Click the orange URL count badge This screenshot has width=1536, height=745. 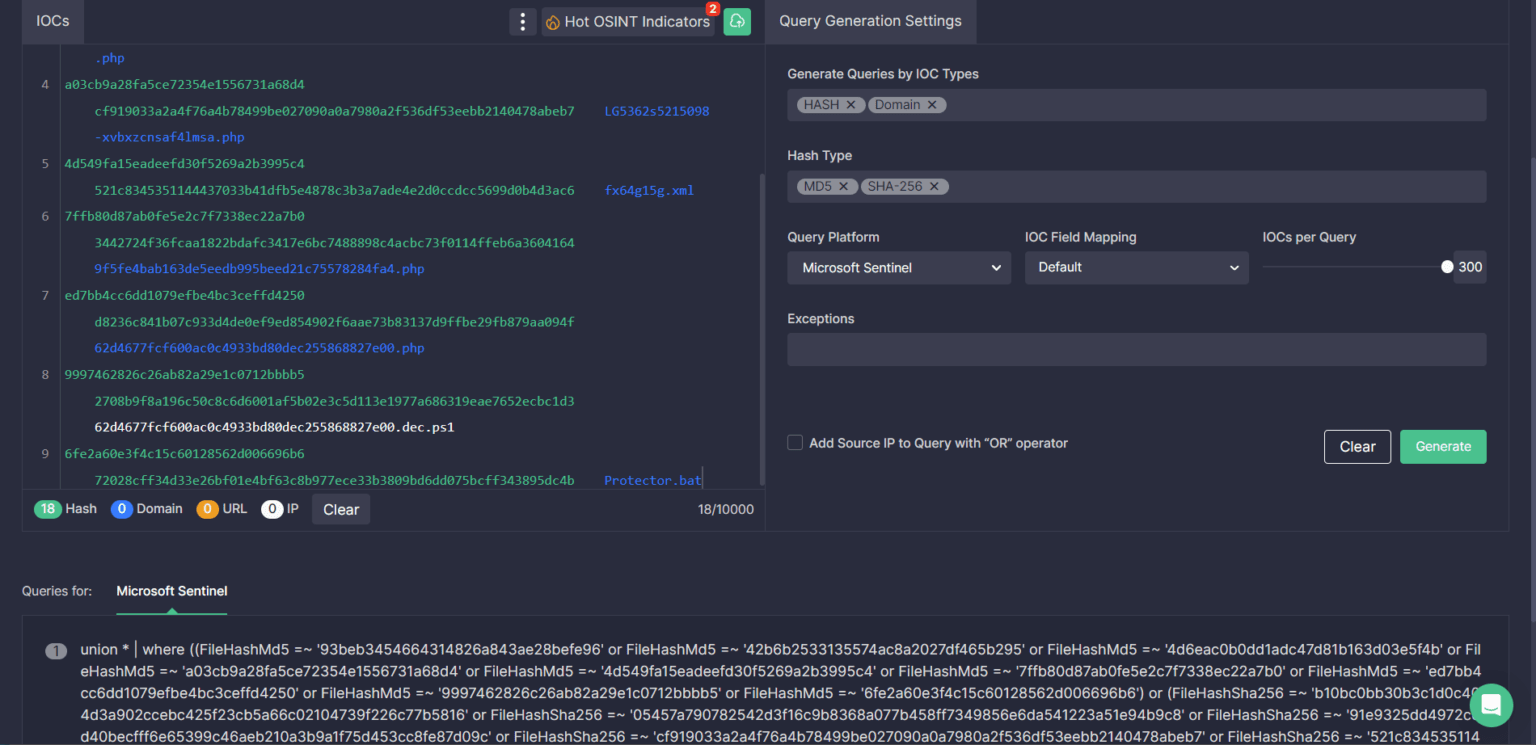coord(208,509)
